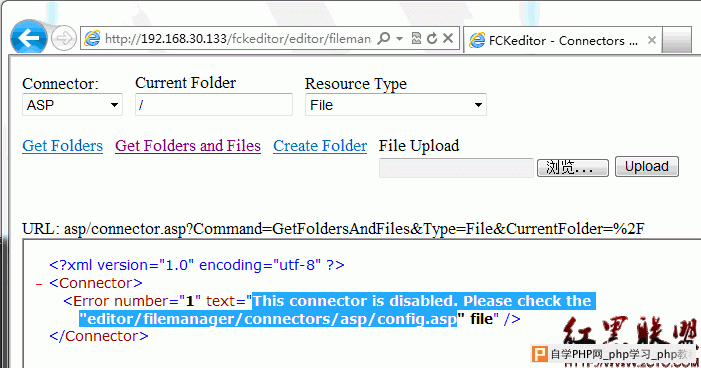The height and width of the screenshot is (368, 701).
Task: Click the search magnifier in address bar
Action: coord(383,39)
